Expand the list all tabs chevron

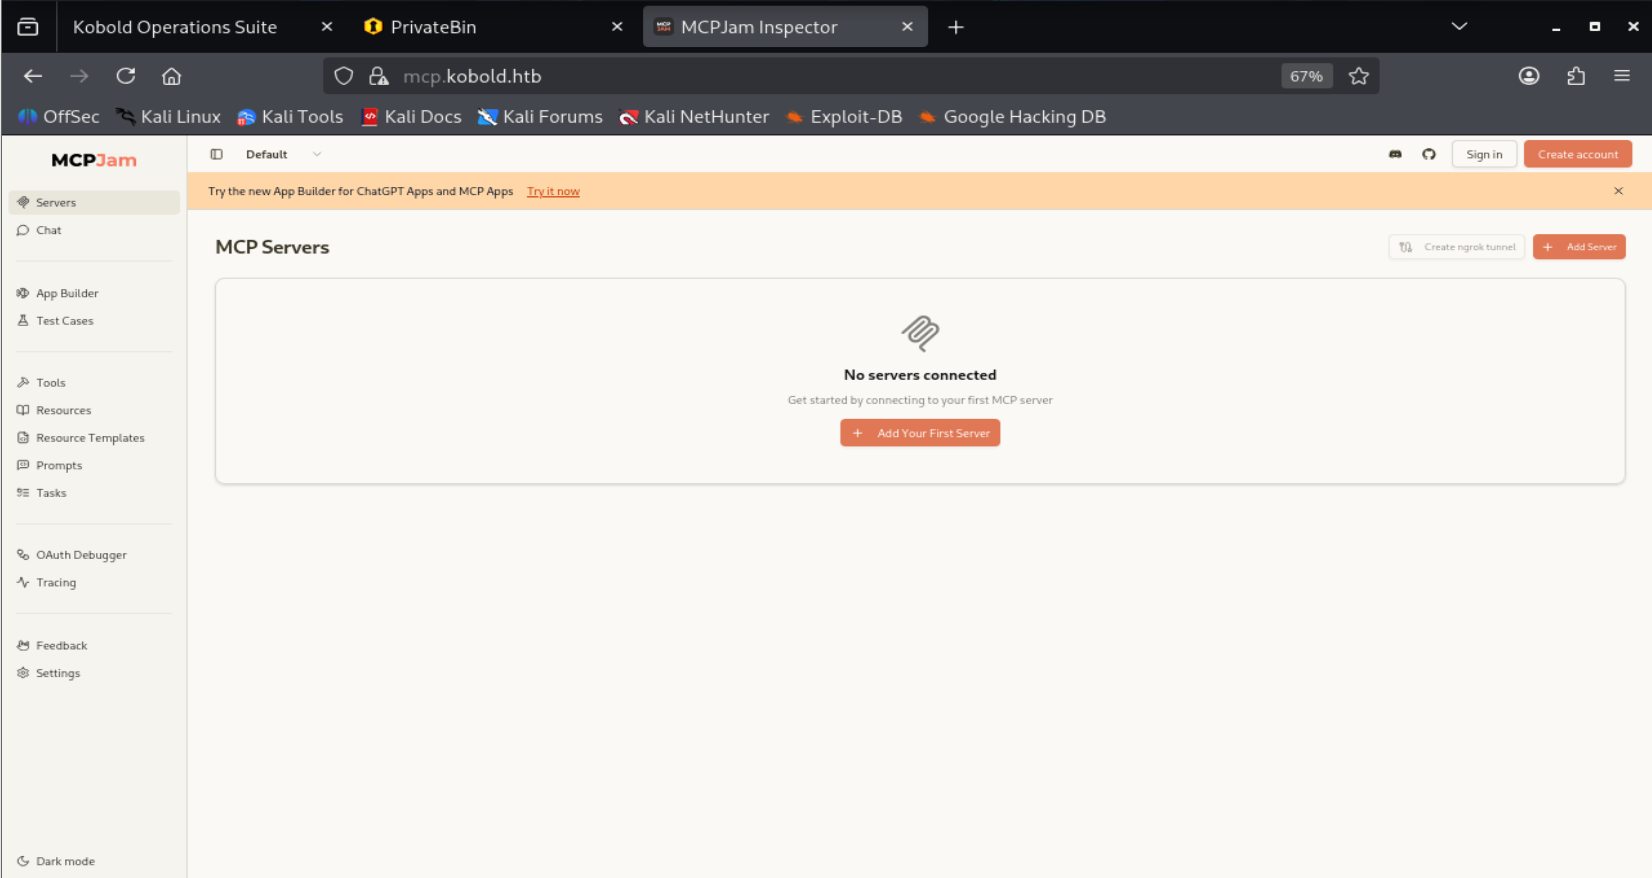1459,27
